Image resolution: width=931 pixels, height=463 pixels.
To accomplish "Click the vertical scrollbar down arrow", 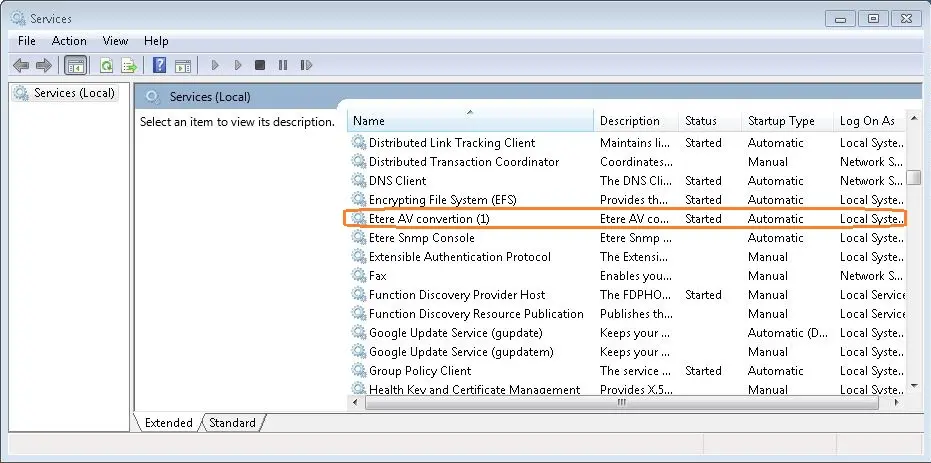I will 914,385.
